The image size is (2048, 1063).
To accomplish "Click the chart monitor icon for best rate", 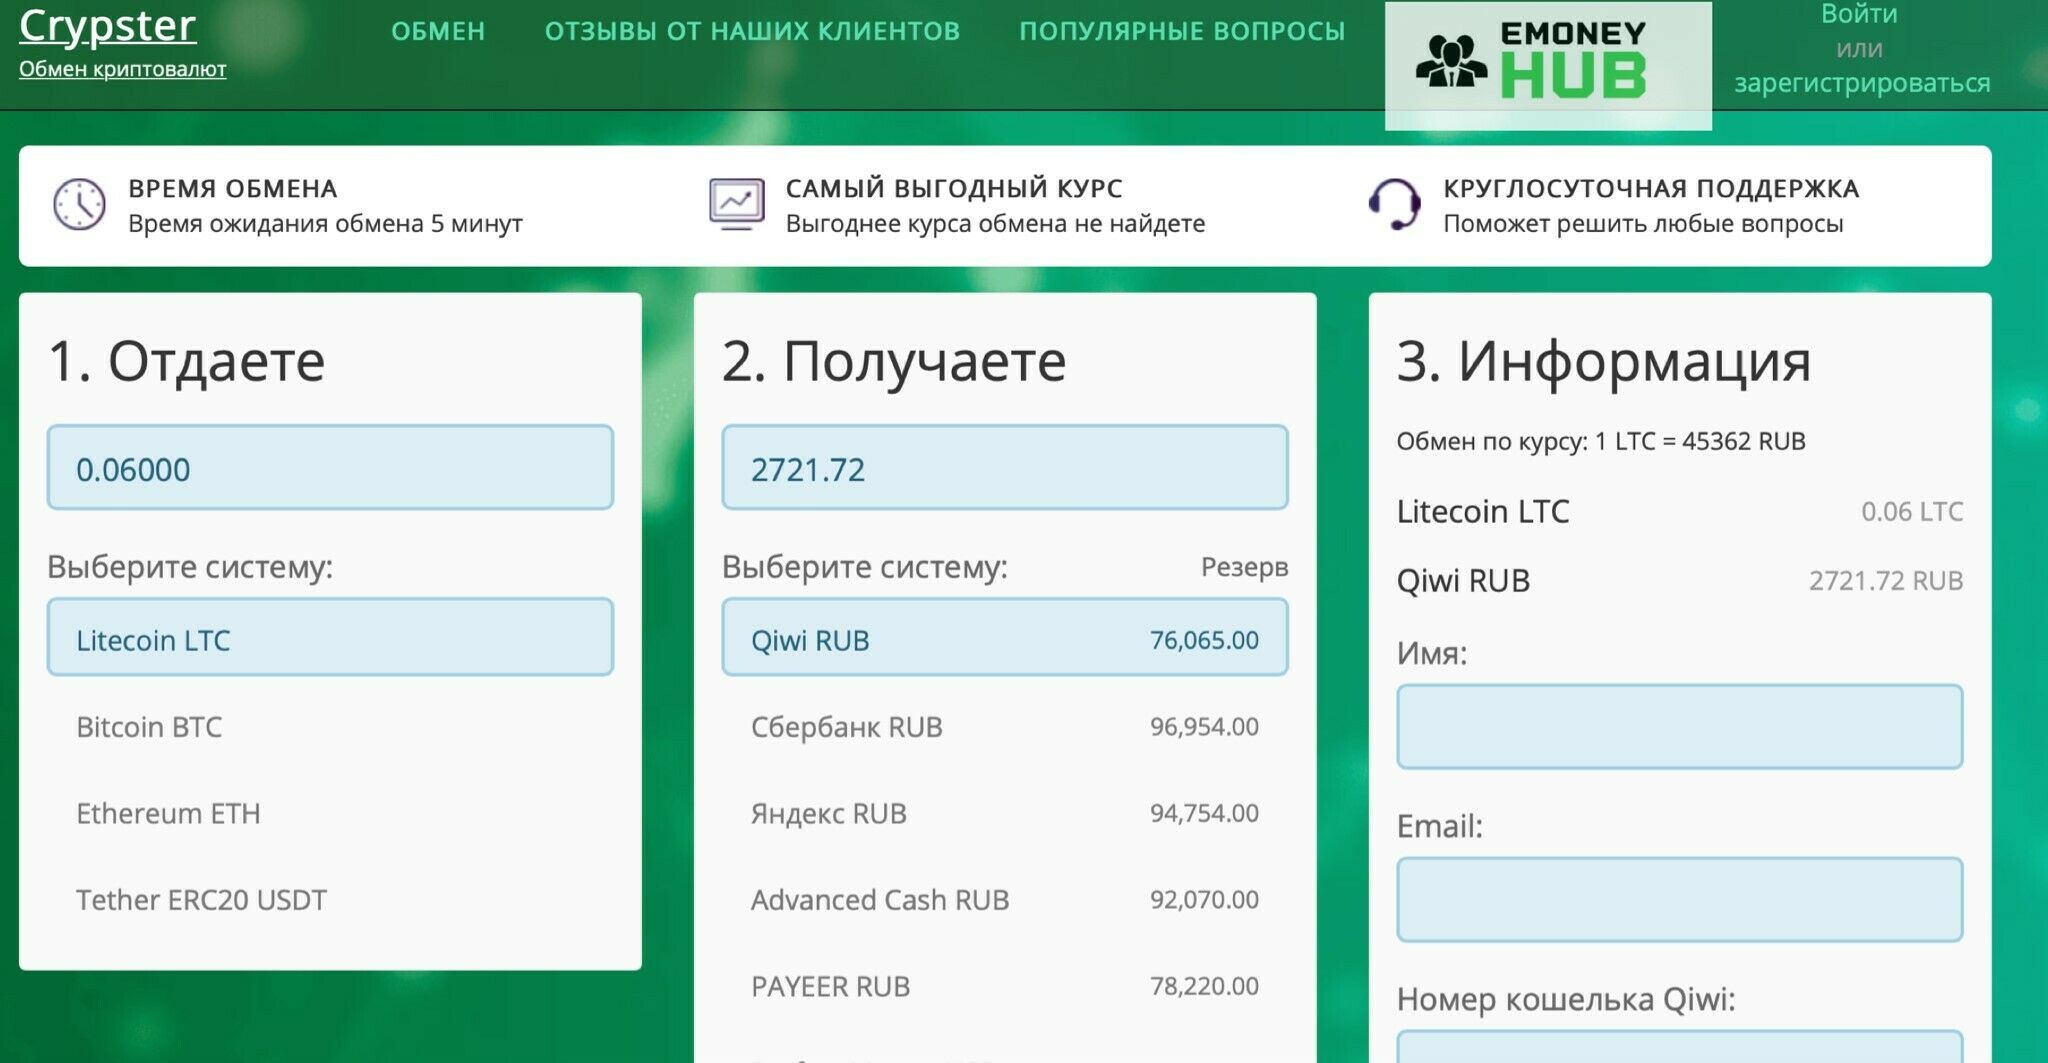I will (x=737, y=204).
